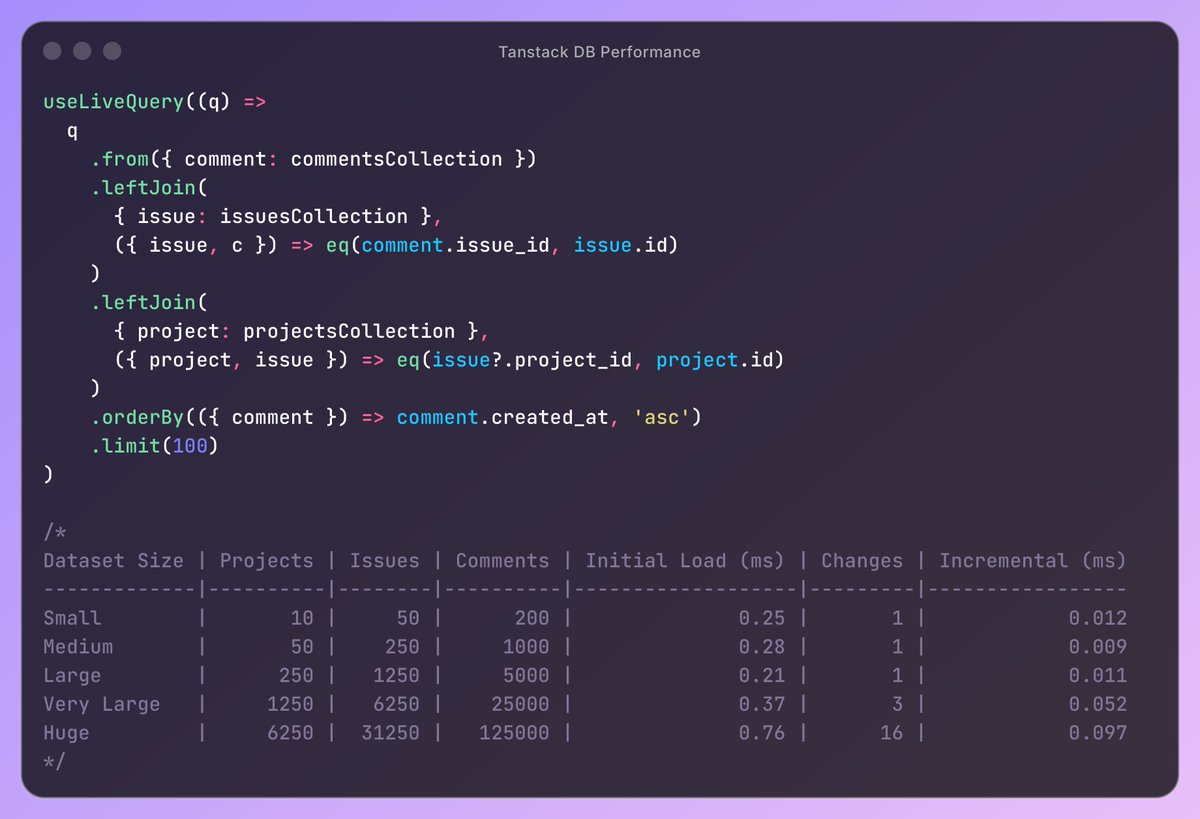This screenshot has height=819, width=1200.
Task: Click the Issues value 6250 in Very Large row
Action: point(396,704)
